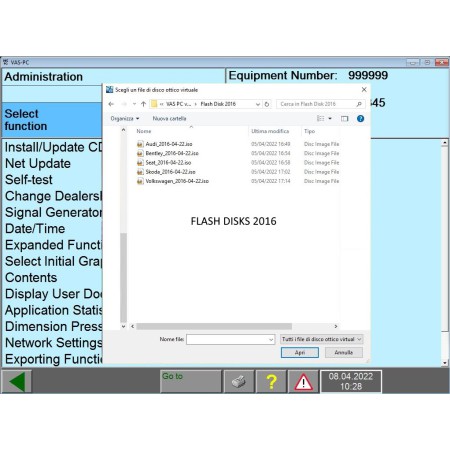Viewport: 450px width, 450px height.
Task: Select Signal Generator function
Action: click(53, 213)
